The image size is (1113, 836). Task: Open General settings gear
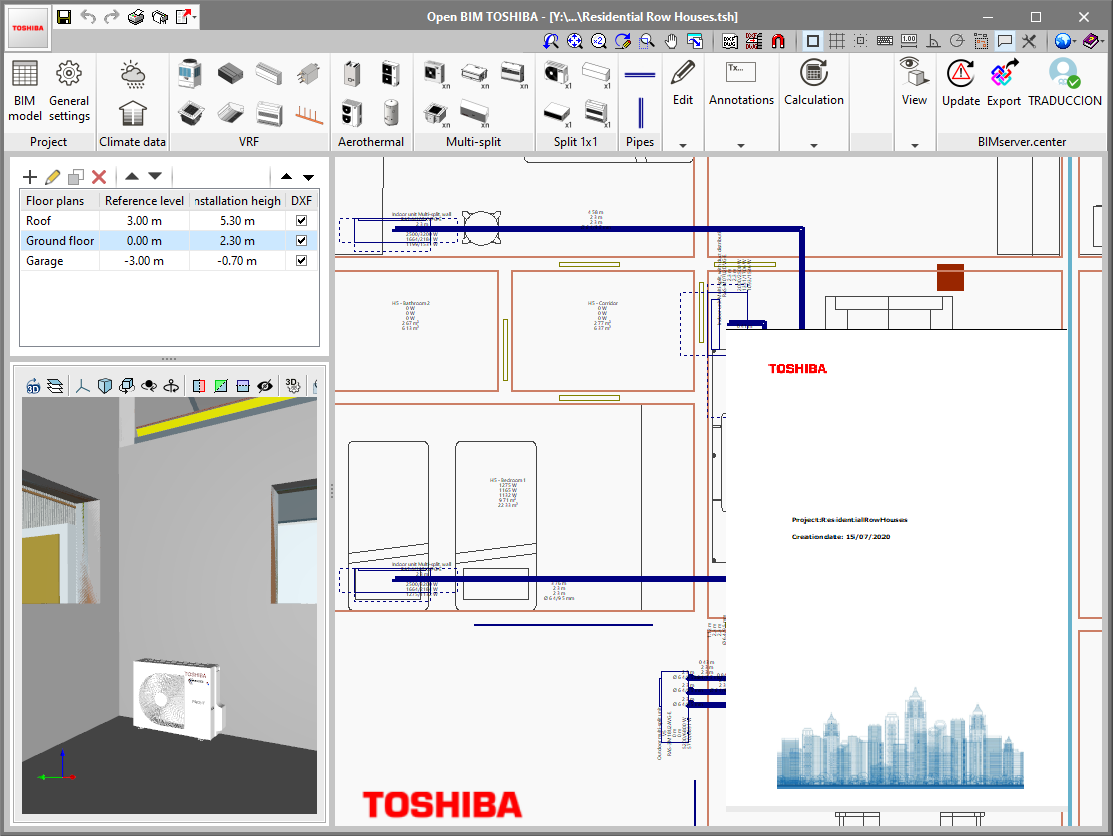(x=69, y=91)
